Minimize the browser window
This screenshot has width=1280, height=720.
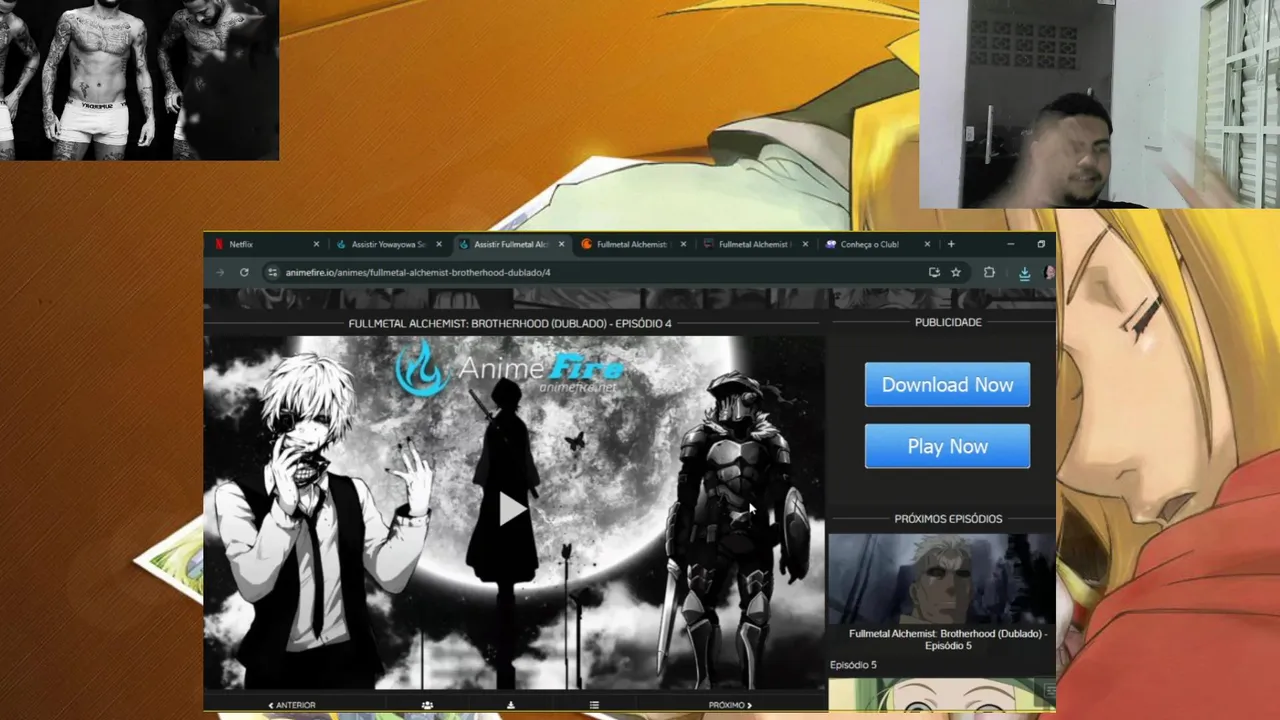(x=1010, y=244)
